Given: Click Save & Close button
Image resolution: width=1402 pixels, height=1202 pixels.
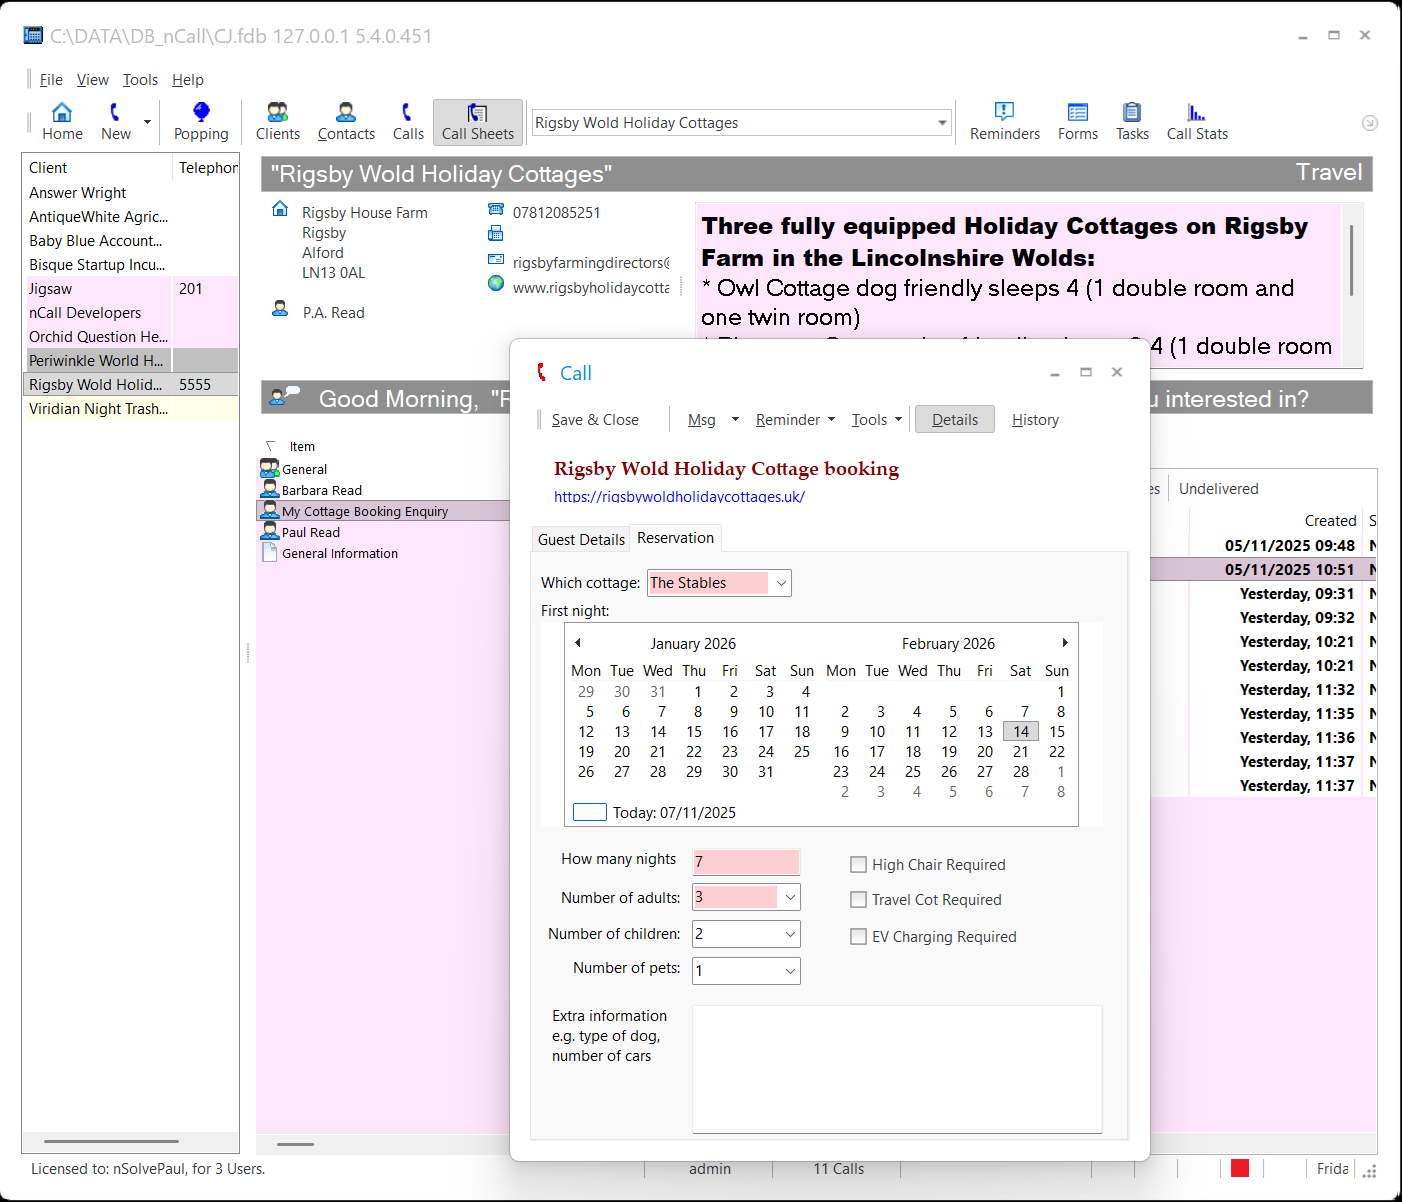Looking at the screenshot, I should click(x=595, y=420).
